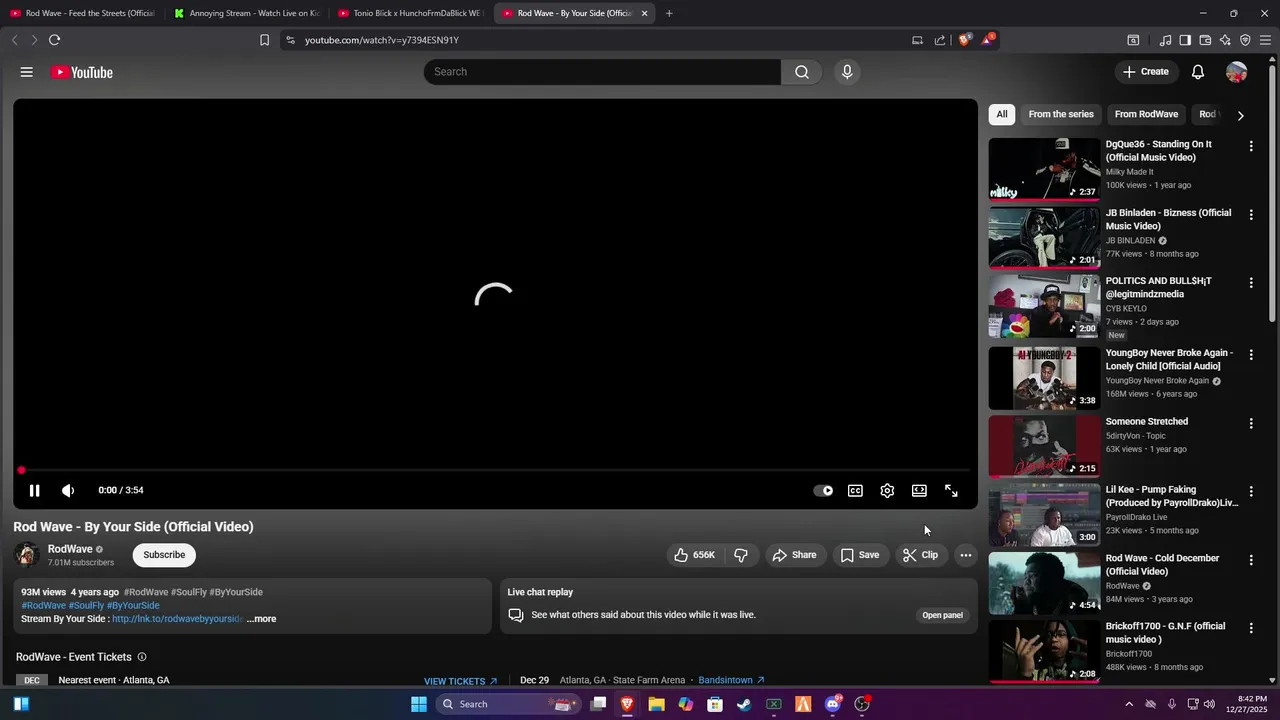1280x720 pixels.
Task: Save the video to a playlist
Action: (x=860, y=555)
